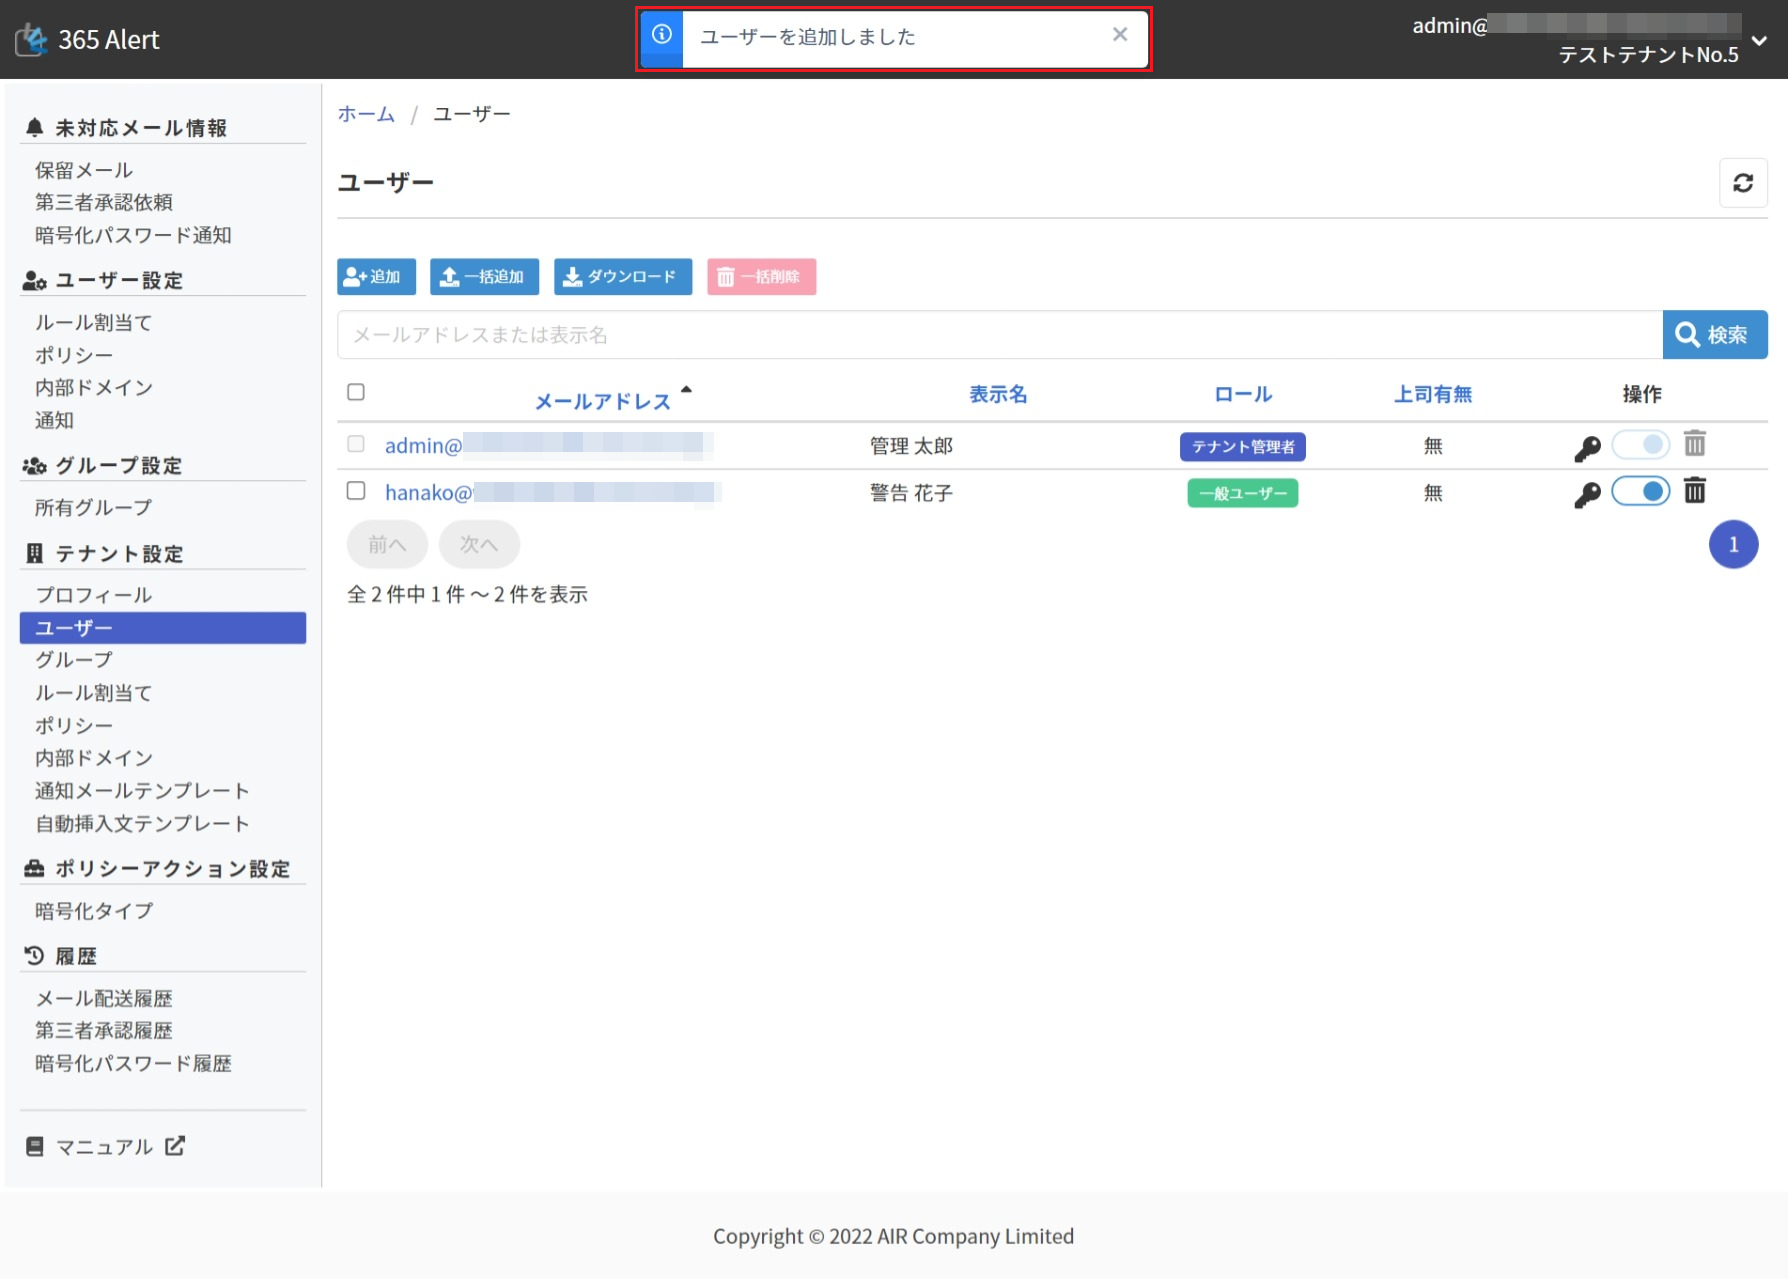Click the メールアドレスまたは表示名 search field
Image resolution: width=1788 pixels, height=1279 pixels.
tap(999, 335)
